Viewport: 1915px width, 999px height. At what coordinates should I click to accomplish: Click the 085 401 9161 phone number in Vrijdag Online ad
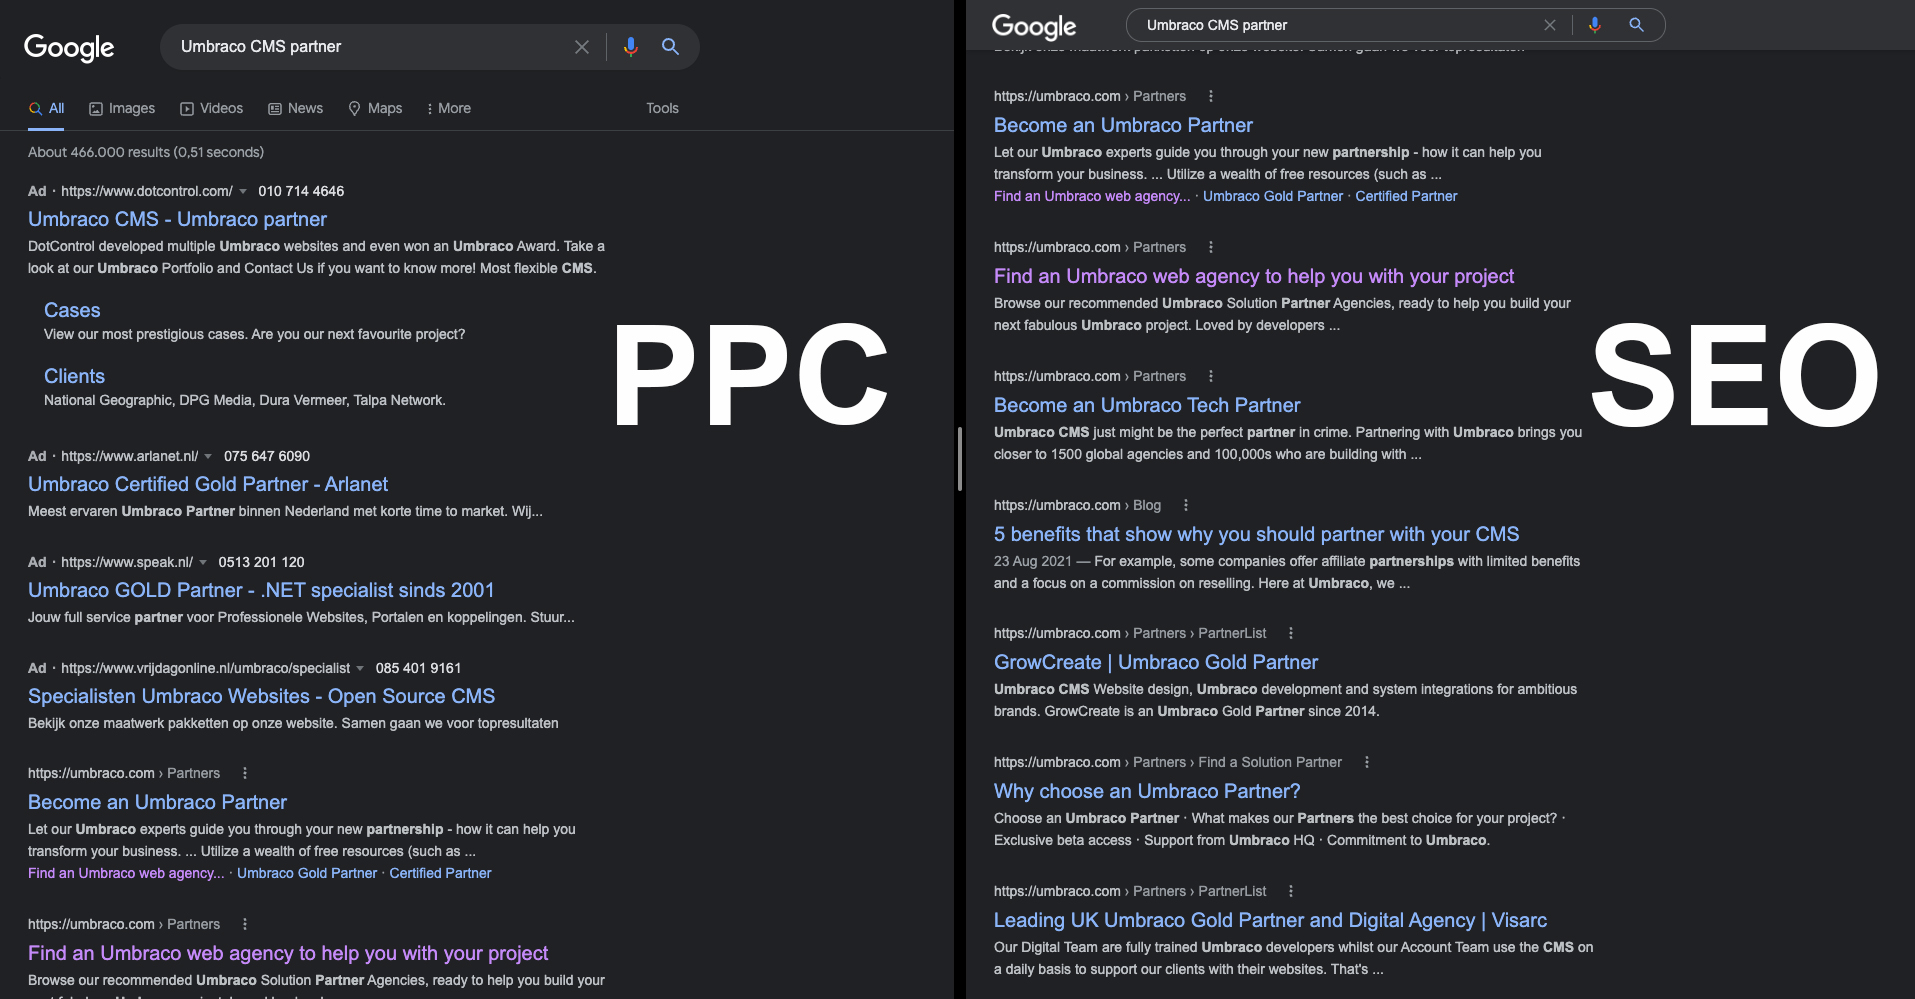(418, 668)
